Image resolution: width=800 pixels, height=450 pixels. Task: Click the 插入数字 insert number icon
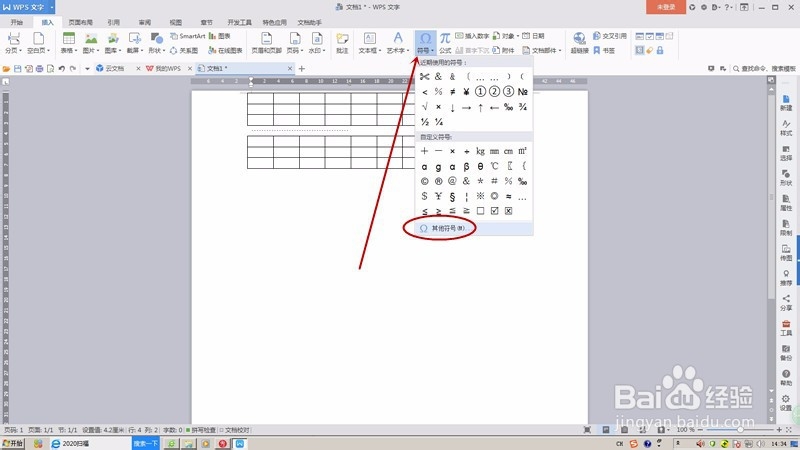point(472,36)
